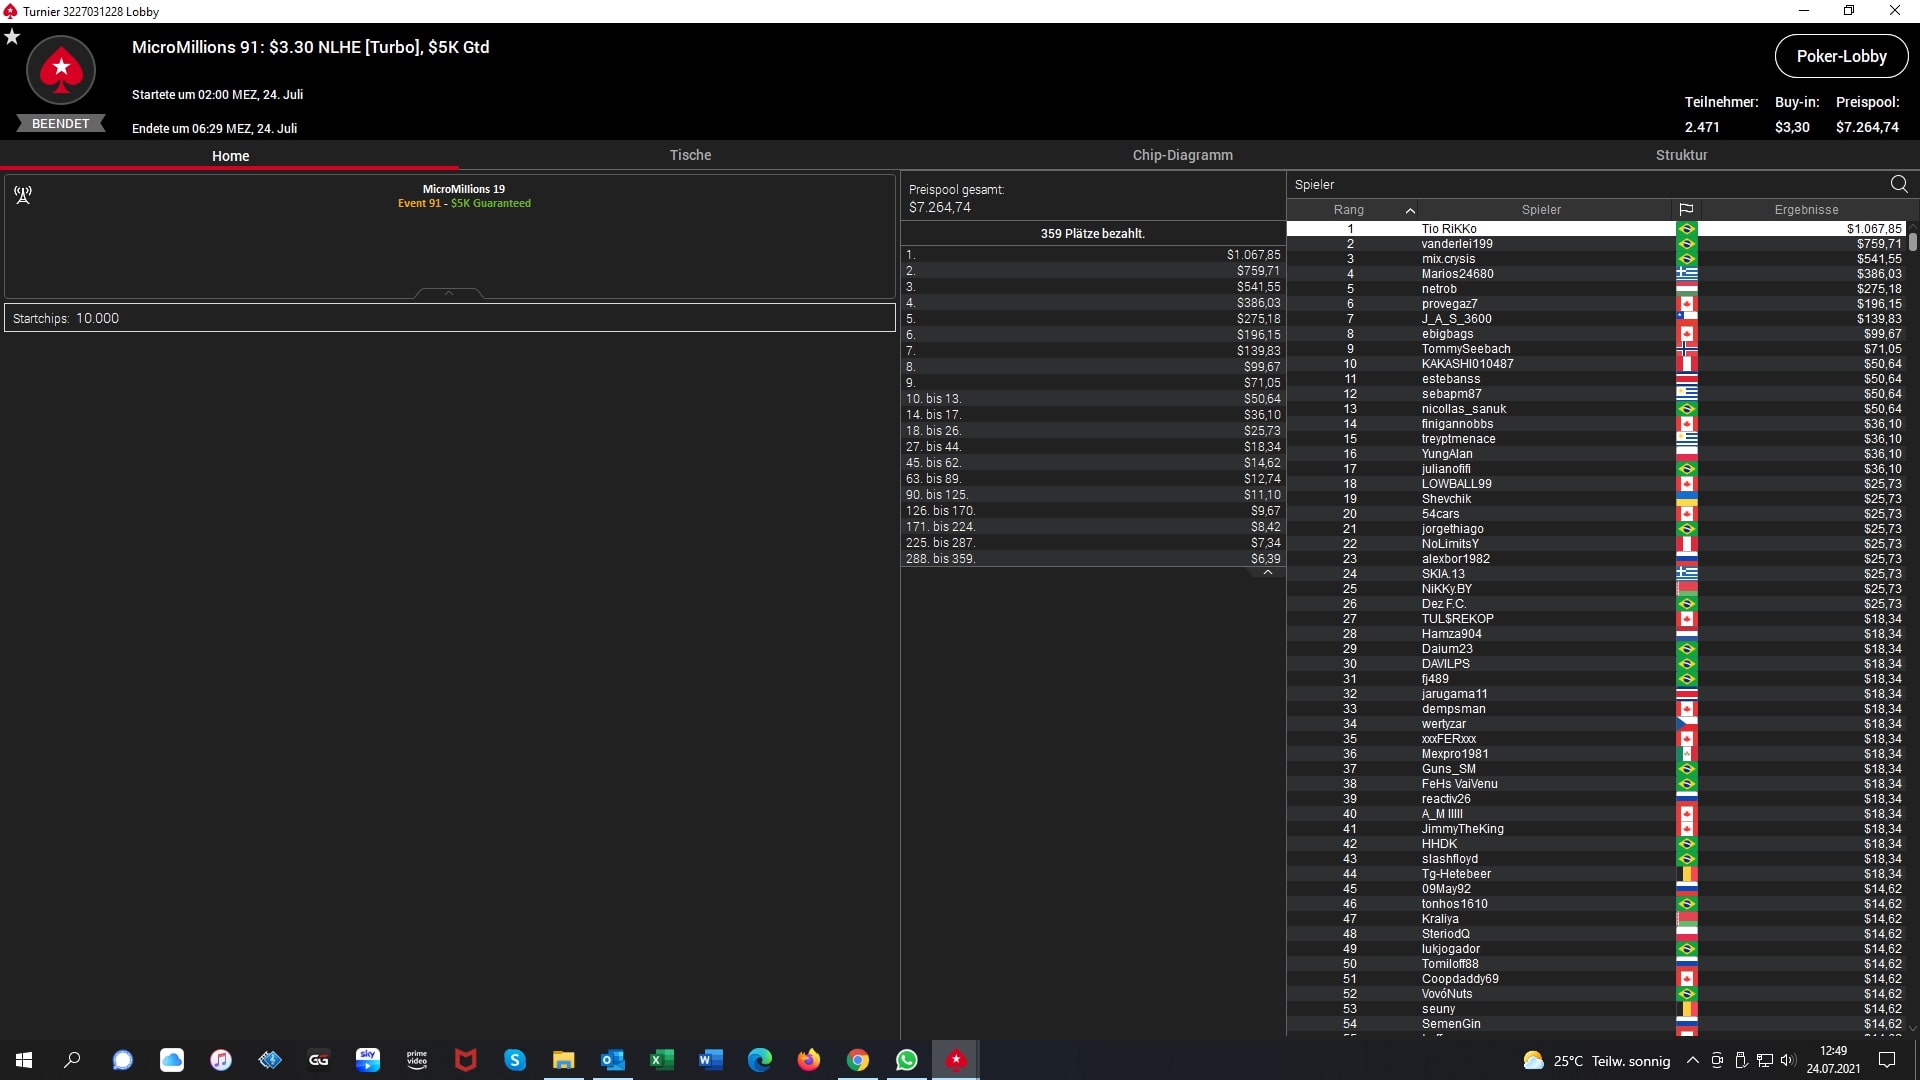The height and width of the screenshot is (1080, 1920).
Task: Click the 288. bis 359. payout row
Action: pyautogui.click(x=1093, y=559)
